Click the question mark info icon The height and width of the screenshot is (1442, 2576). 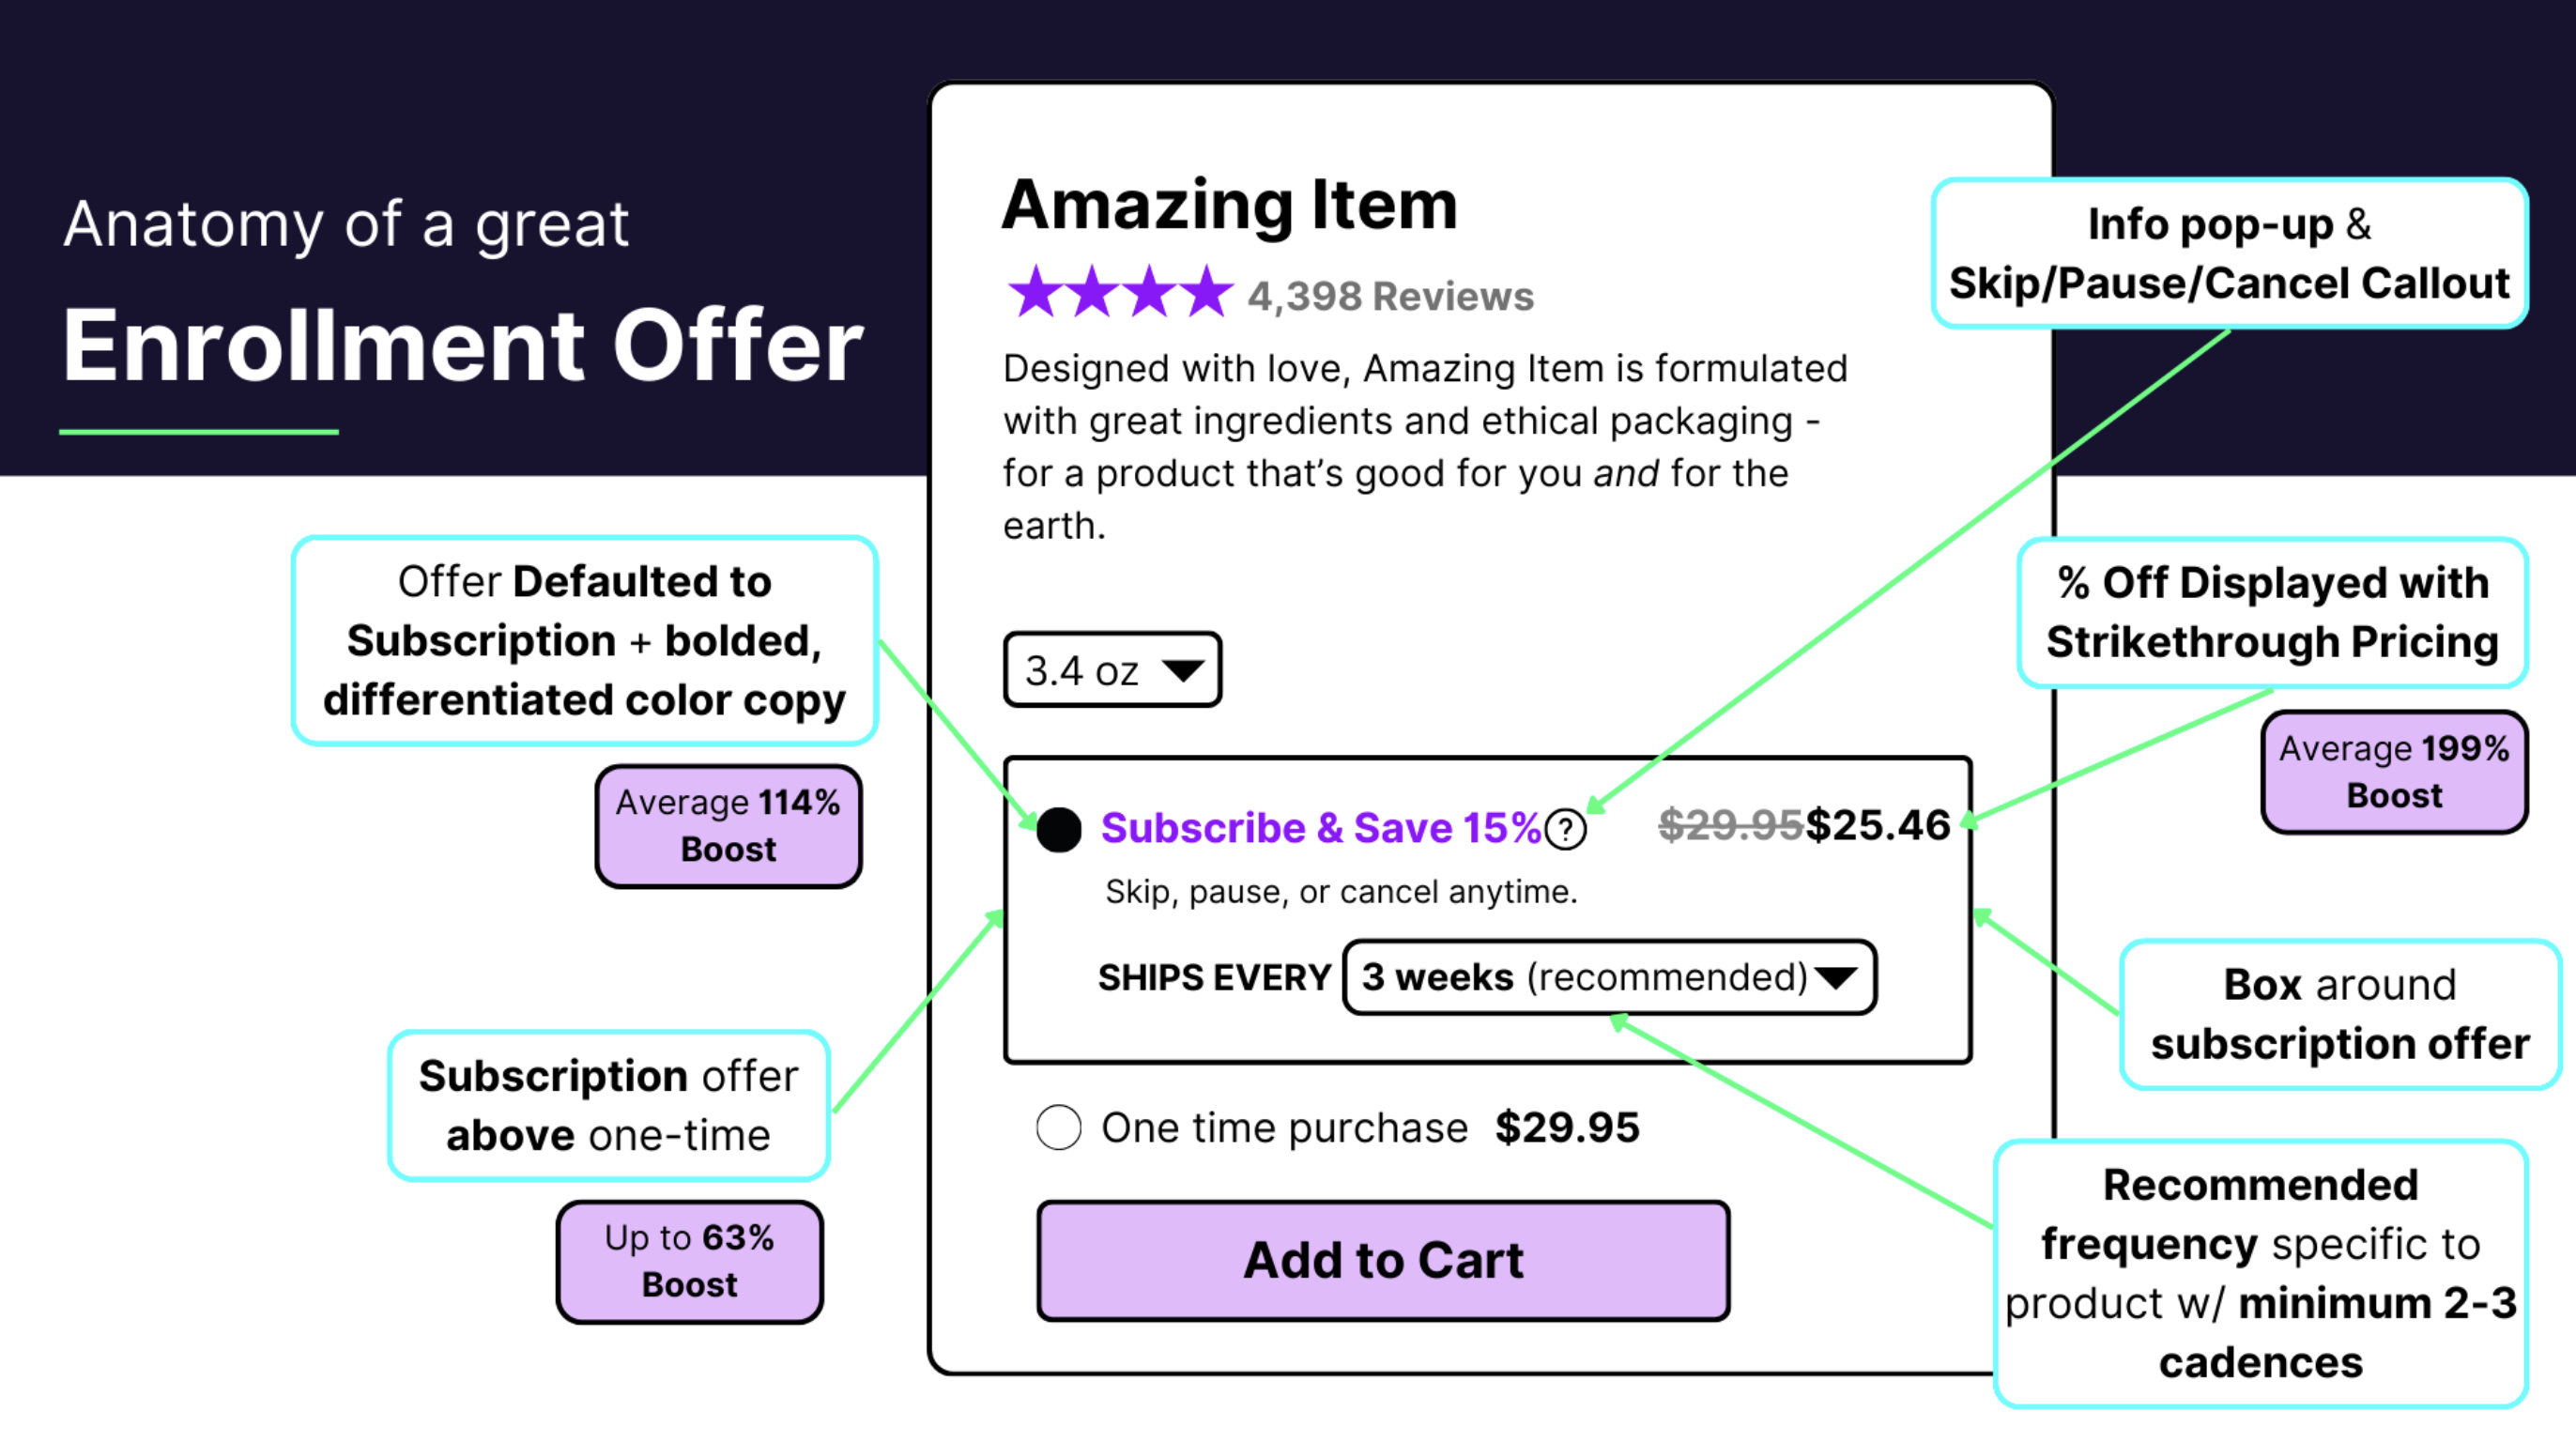[1565, 829]
